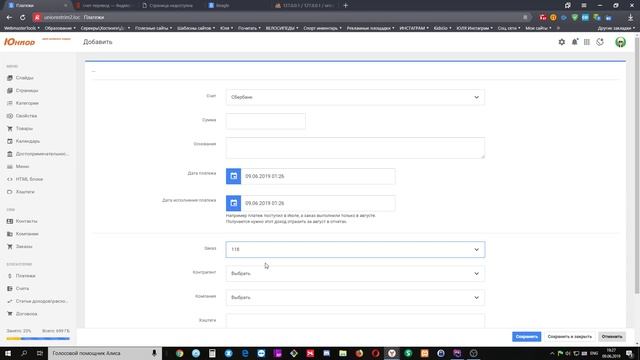Click the Дата платежа date field

(318, 176)
